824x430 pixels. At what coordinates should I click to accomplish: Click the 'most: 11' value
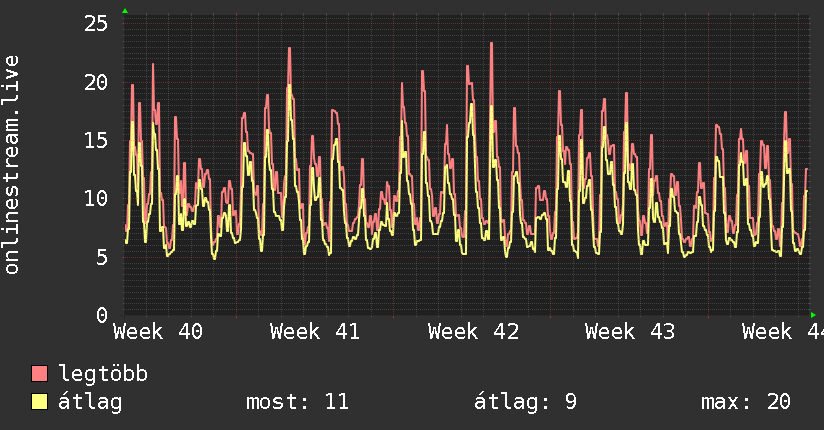pyautogui.click(x=297, y=402)
